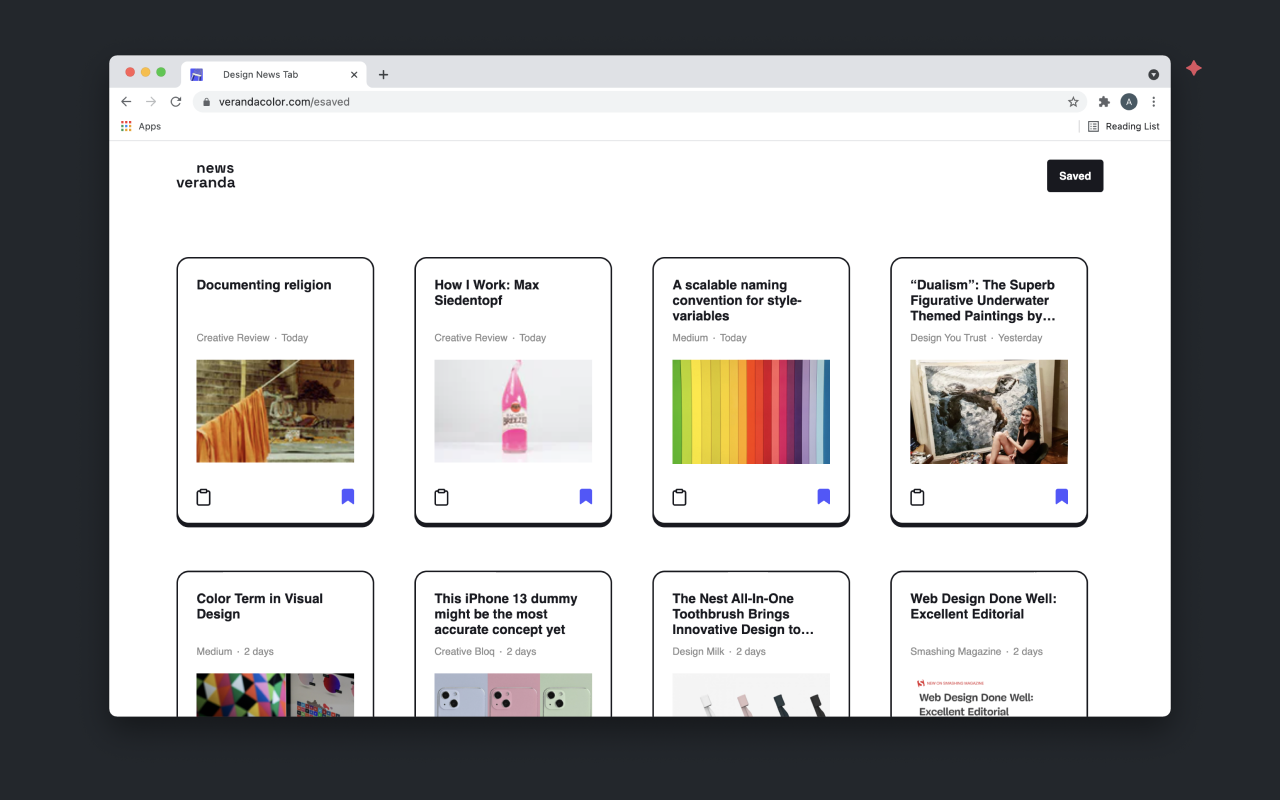Open the Chrome three-dot menu
The height and width of the screenshot is (800, 1280).
1154,101
